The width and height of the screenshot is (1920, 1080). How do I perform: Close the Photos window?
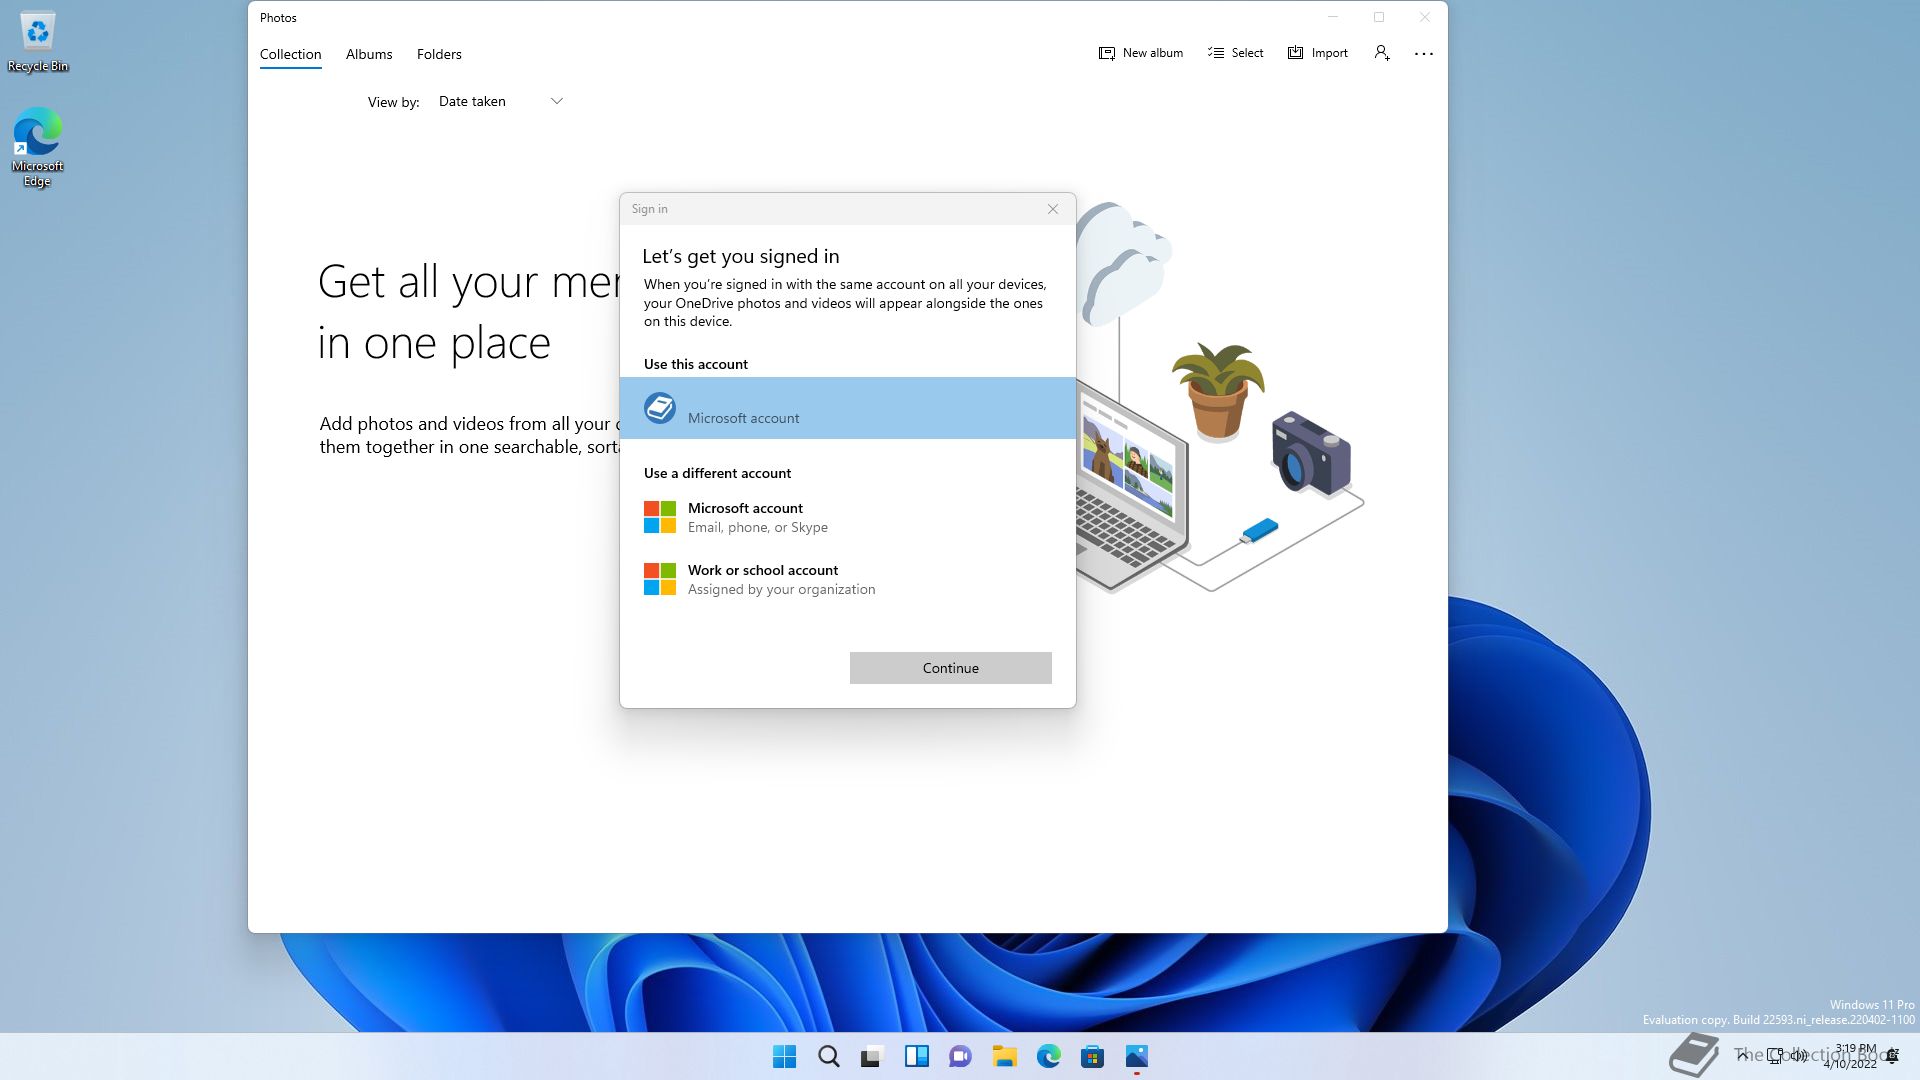click(x=1425, y=17)
